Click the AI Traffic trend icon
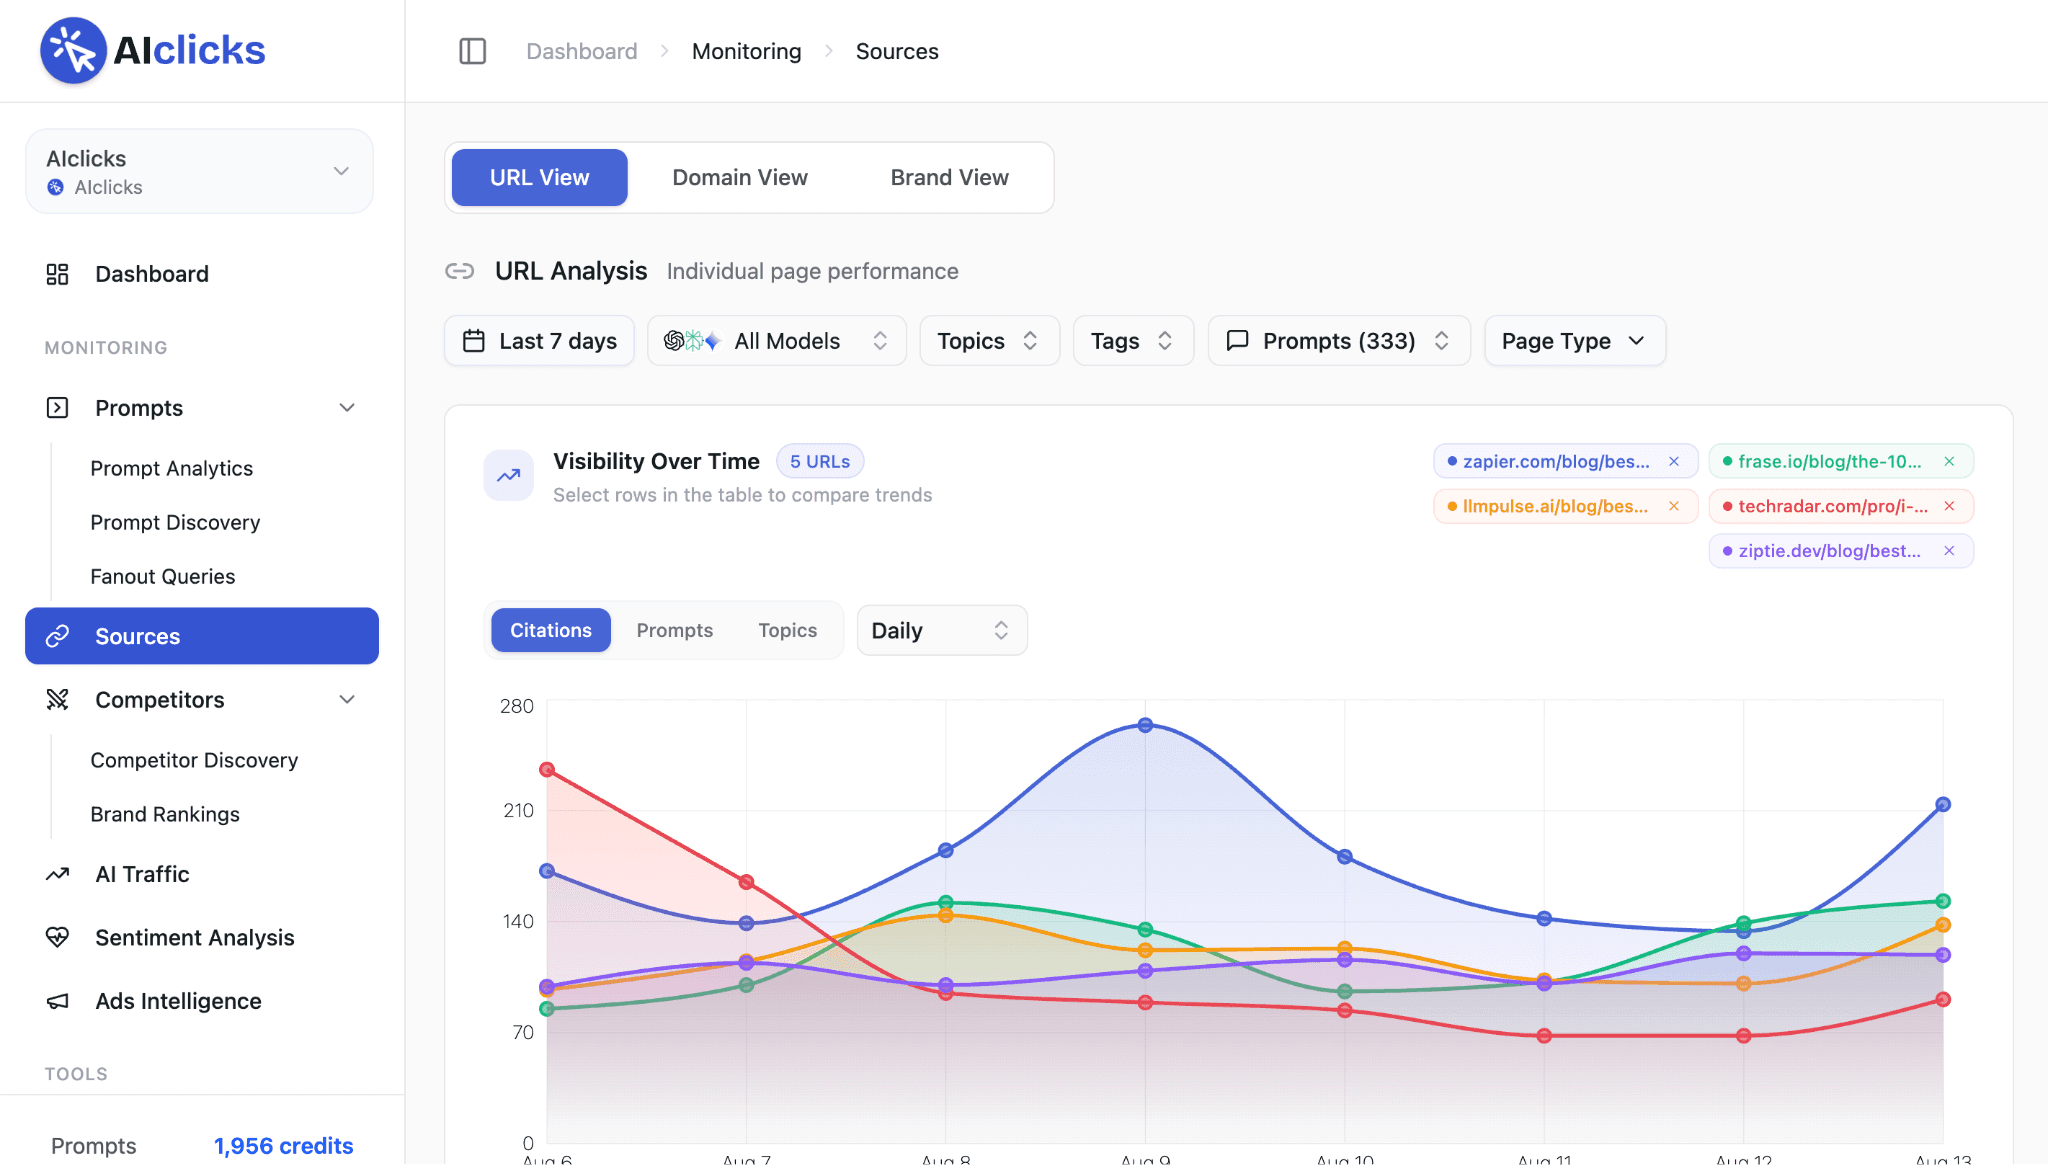Screen dimensions: 2048x1165 coord(57,874)
